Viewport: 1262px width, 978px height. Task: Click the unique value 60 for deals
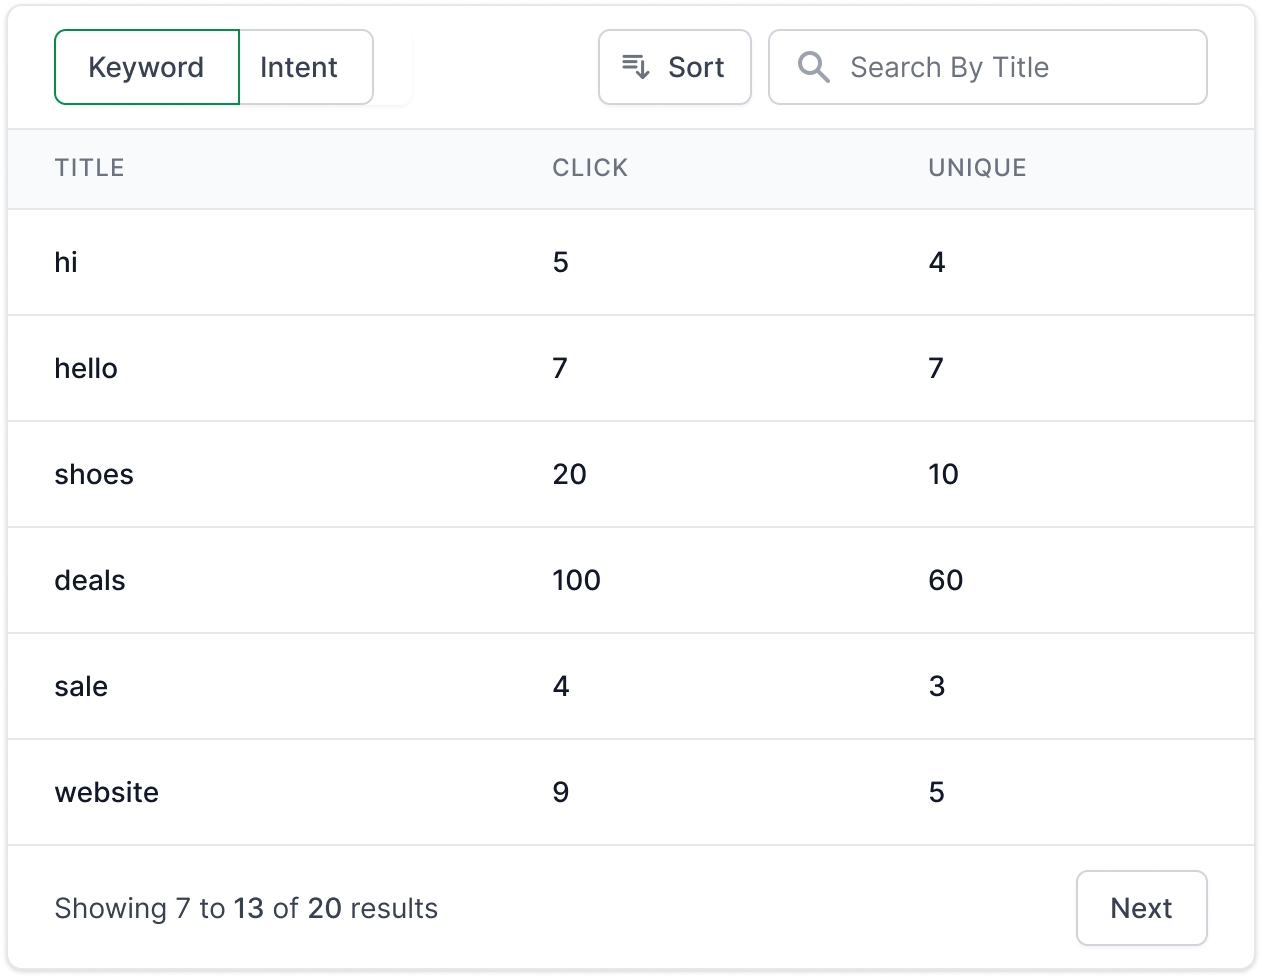945,580
